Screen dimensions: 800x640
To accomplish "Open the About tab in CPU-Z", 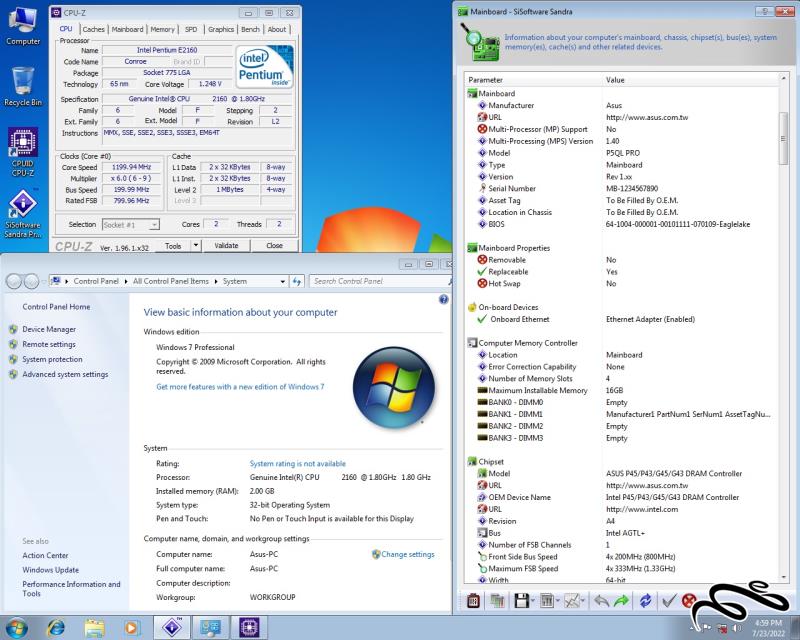I will [277, 29].
